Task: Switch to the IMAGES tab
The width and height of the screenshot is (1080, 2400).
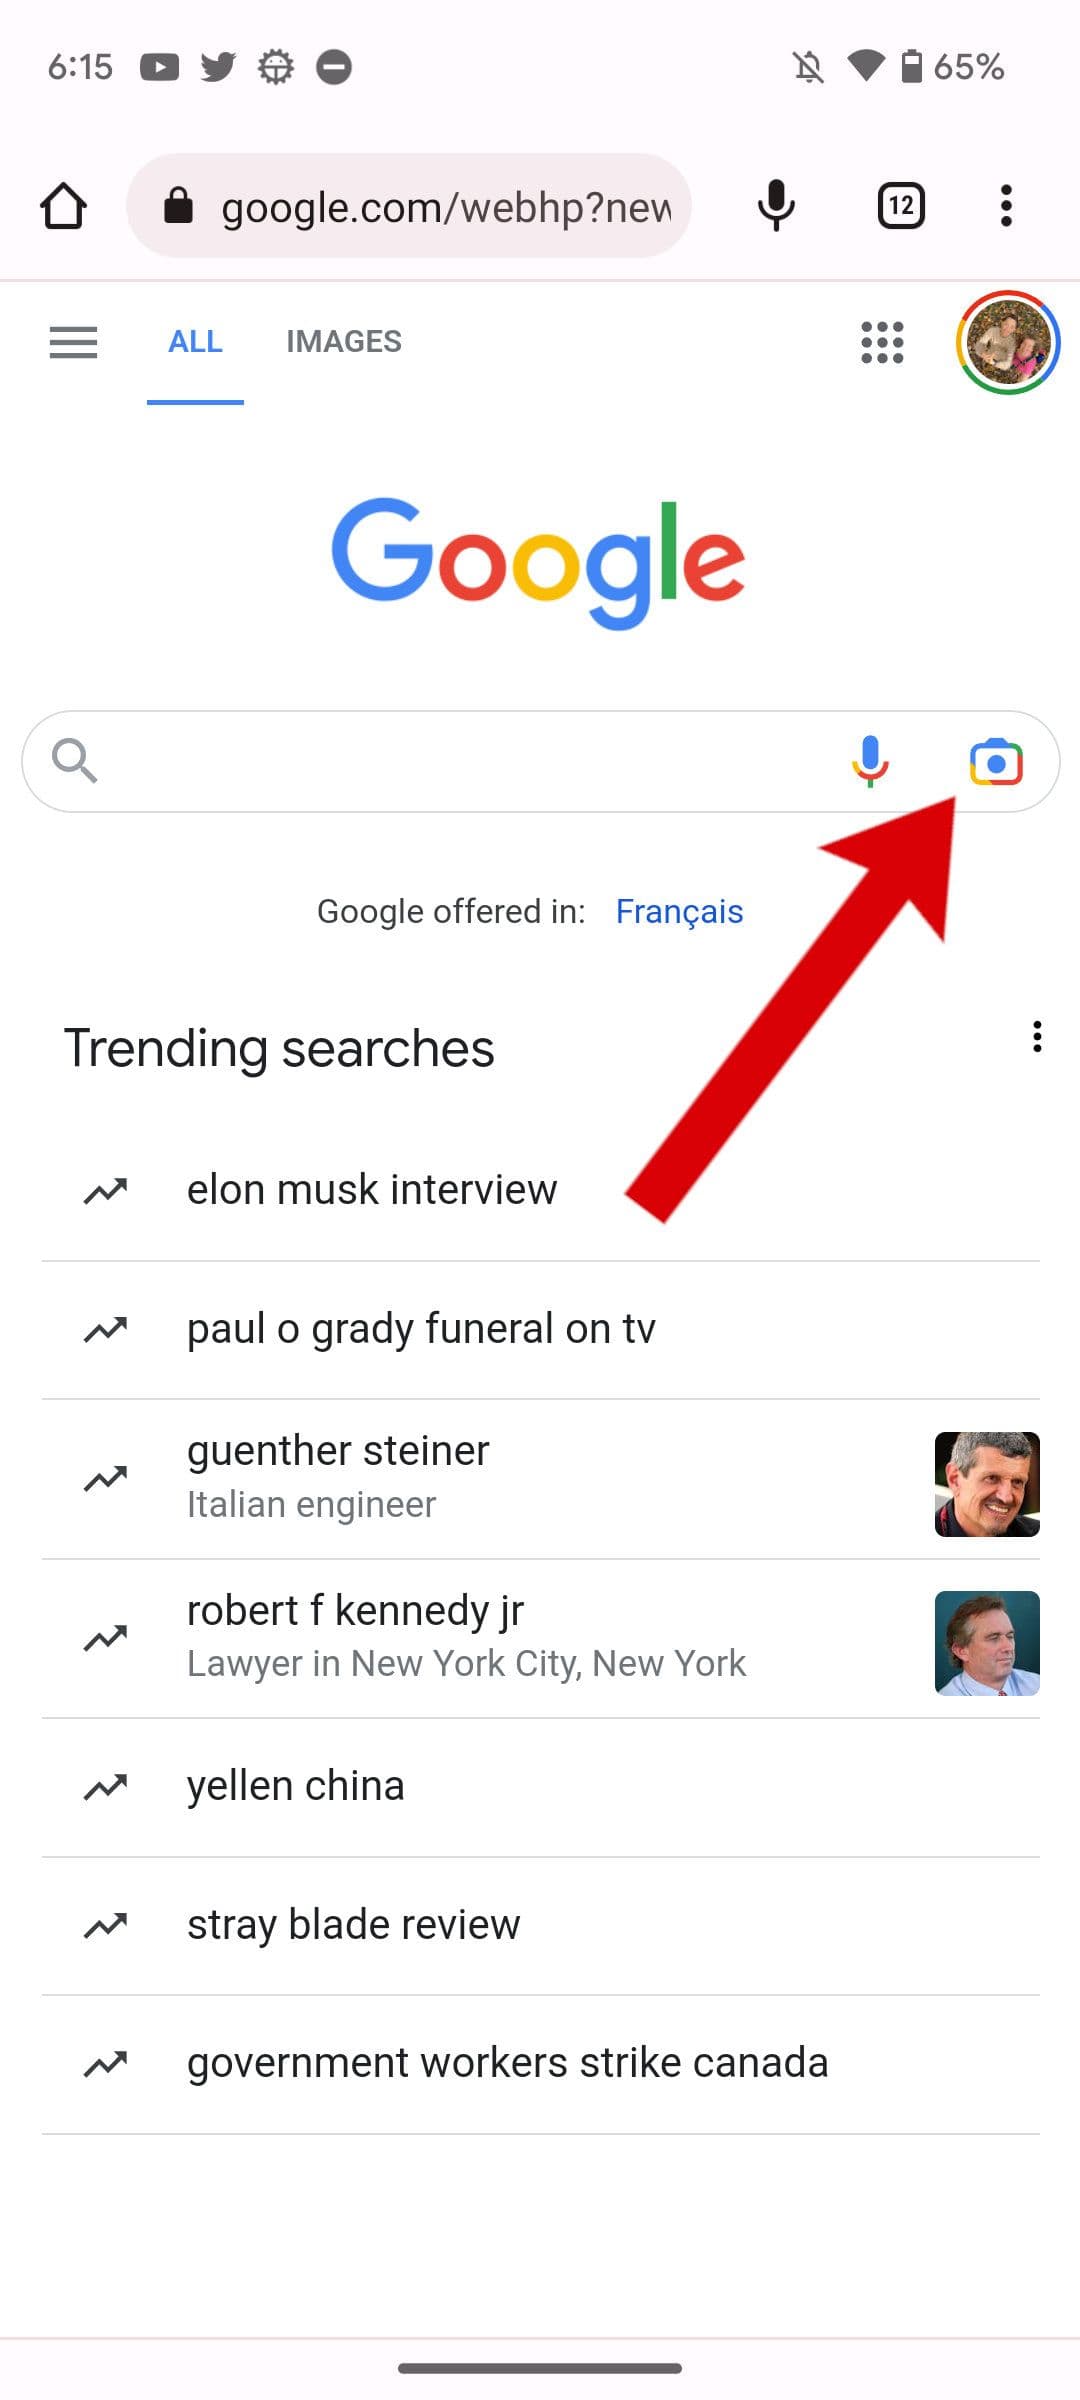Action: coord(343,342)
